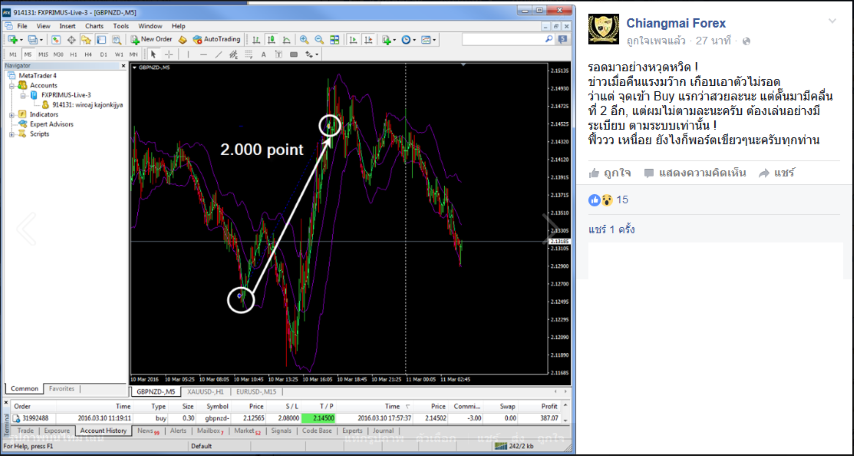Zoom out of the chart
This screenshot has height=456, width=854.
click(319, 39)
